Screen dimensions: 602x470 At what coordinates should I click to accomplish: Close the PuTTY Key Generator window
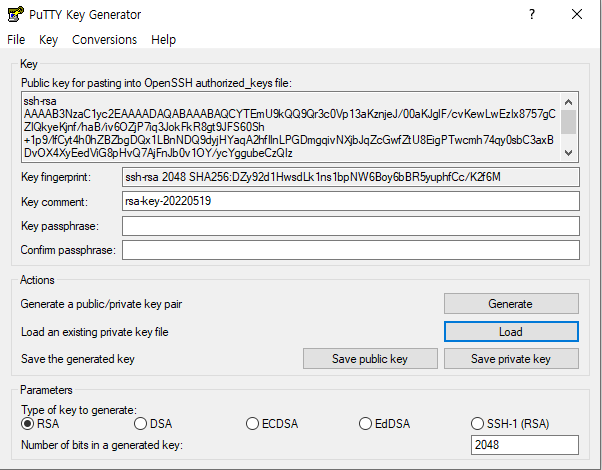577,15
